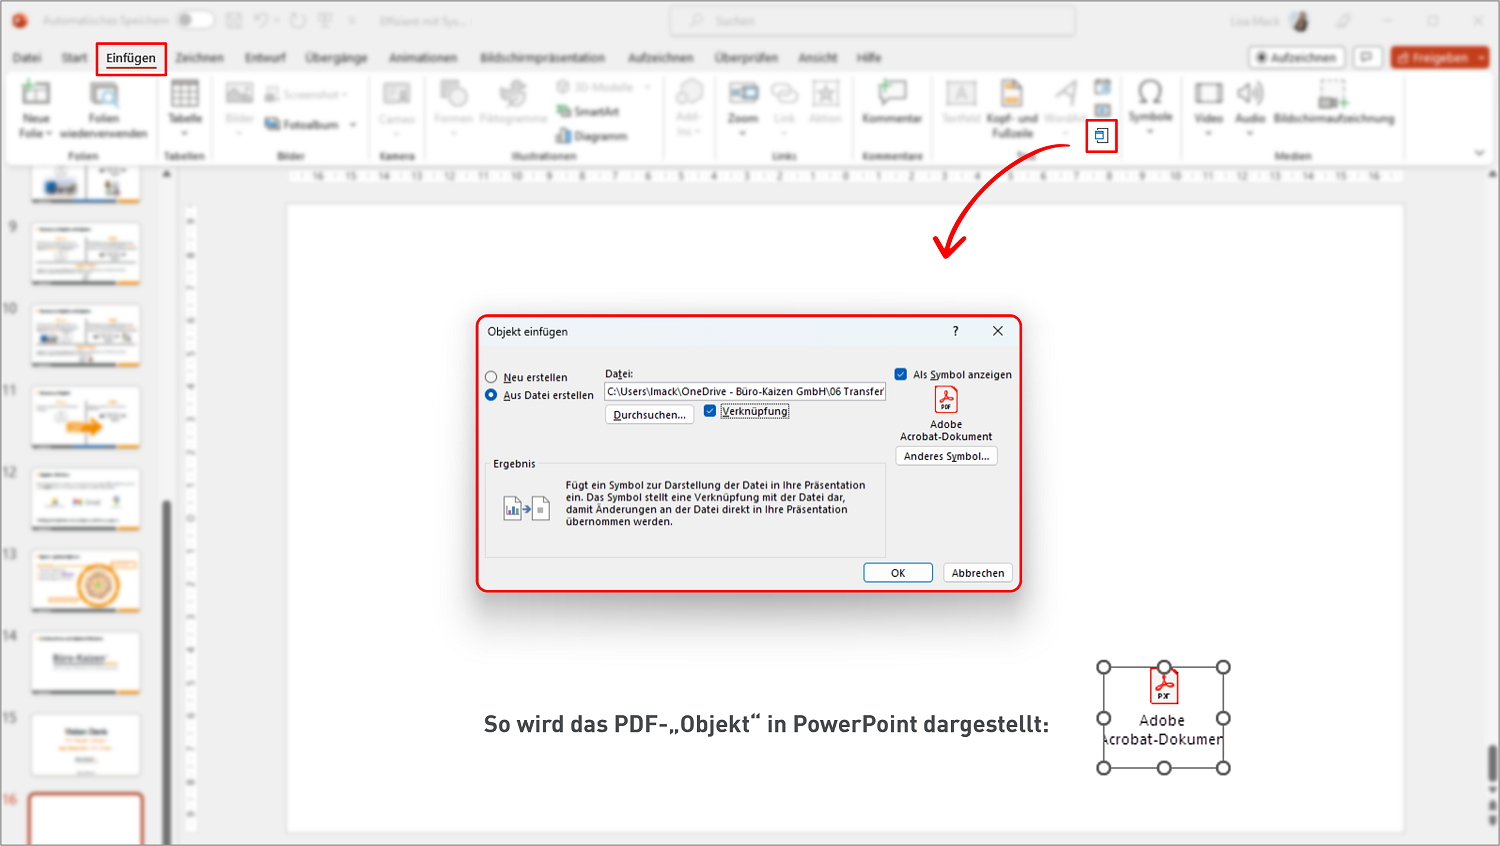The height and width of the screenshot is (846, 1500).
Task: Open the Animationen tab
Action: 423,58
